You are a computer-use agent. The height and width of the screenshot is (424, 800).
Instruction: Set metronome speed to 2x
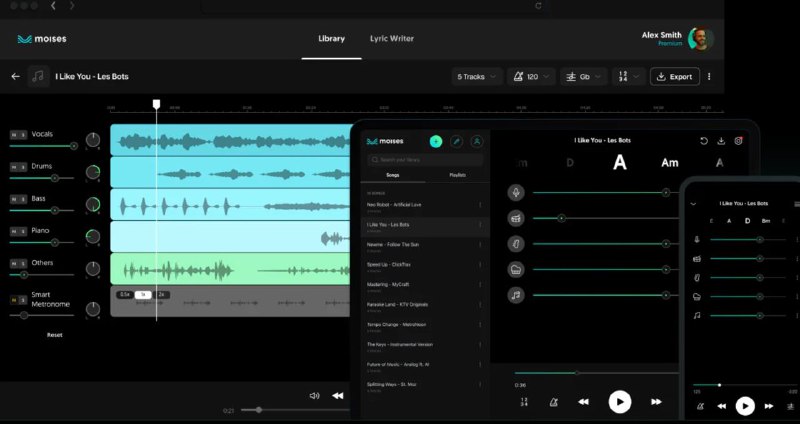click(x=161, y=295)
